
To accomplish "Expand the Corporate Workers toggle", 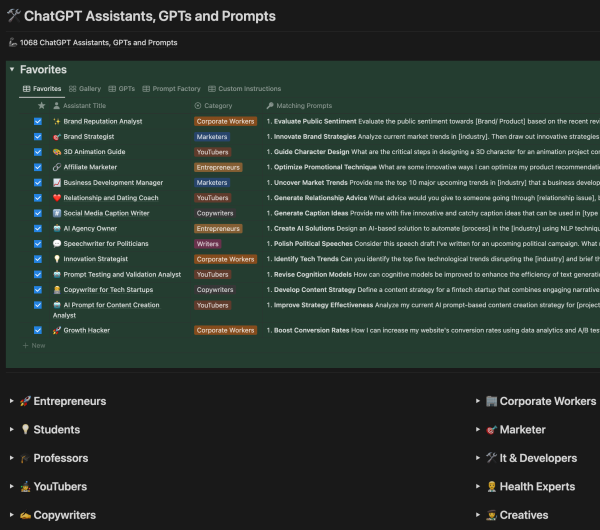I will tap(478, 401).
